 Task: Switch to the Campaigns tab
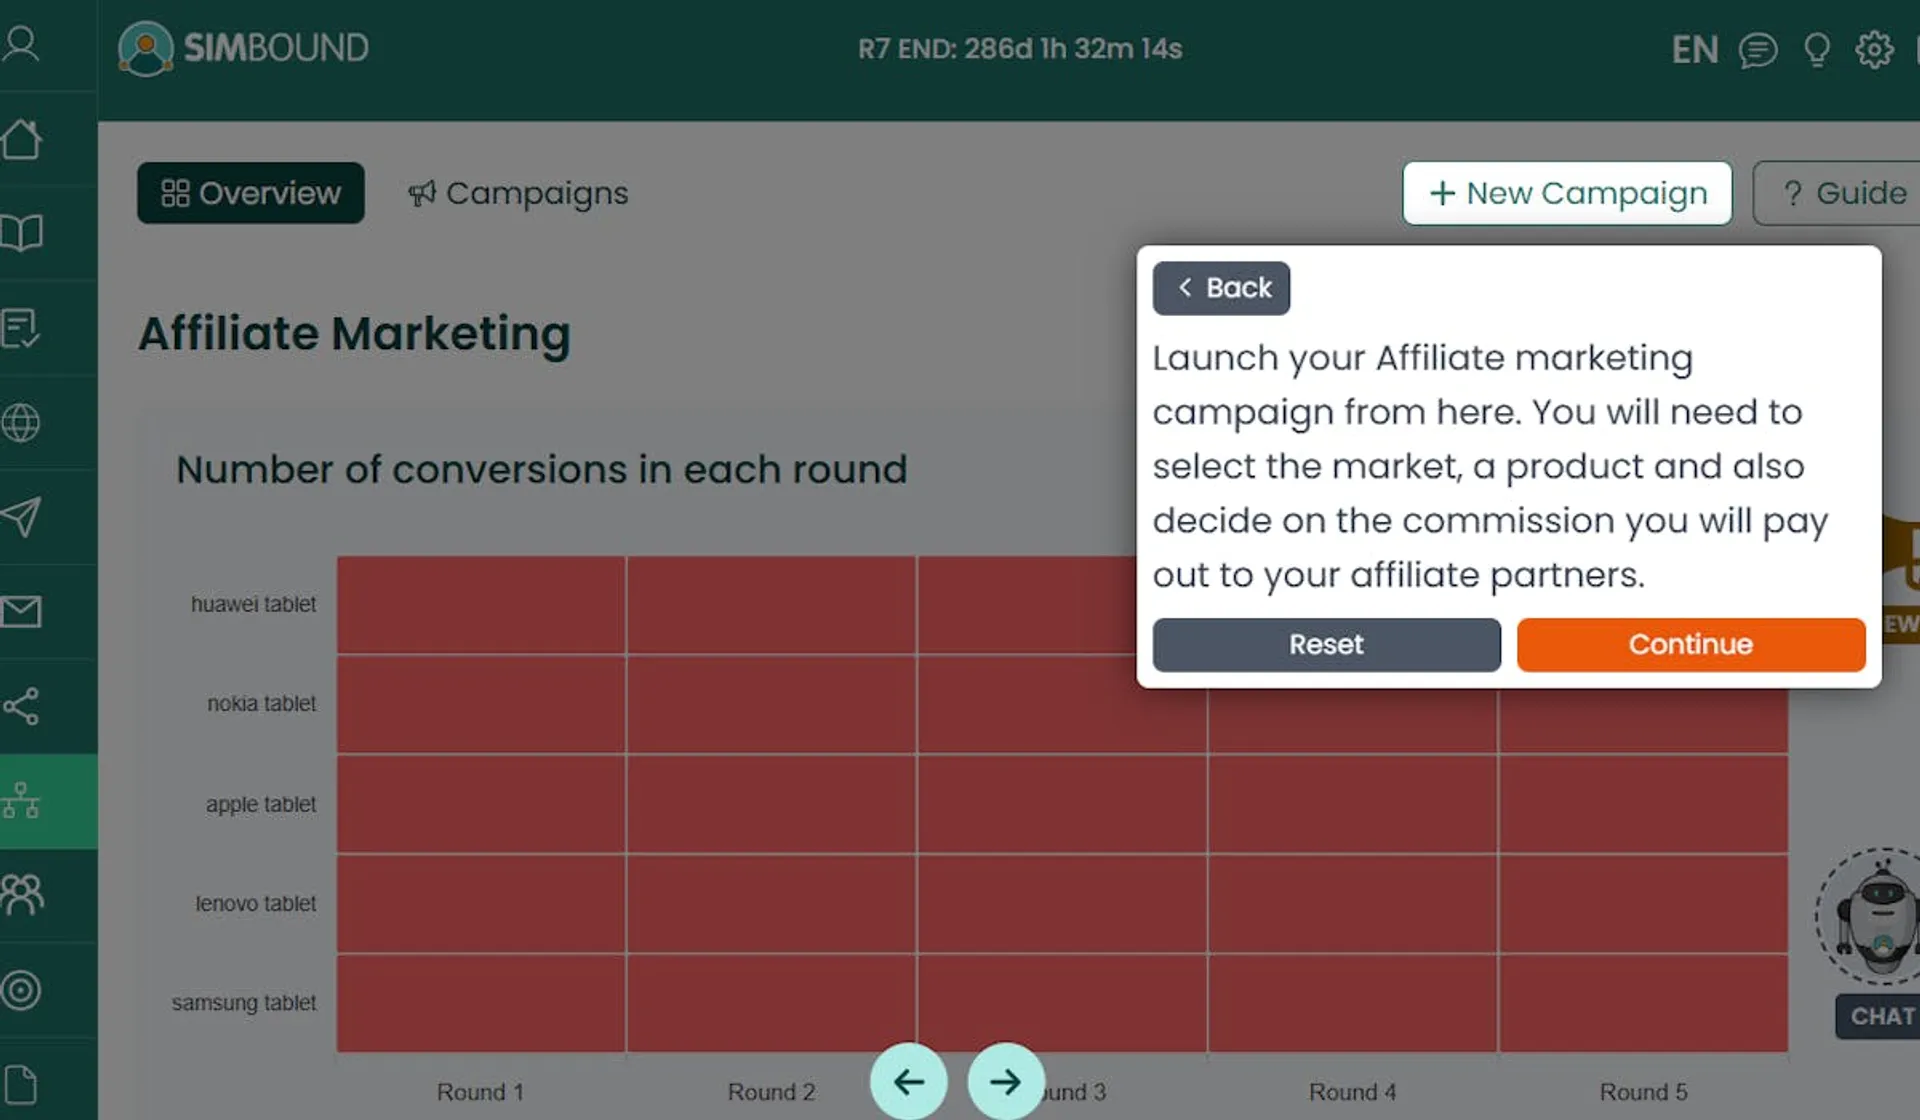click(517, 193)
